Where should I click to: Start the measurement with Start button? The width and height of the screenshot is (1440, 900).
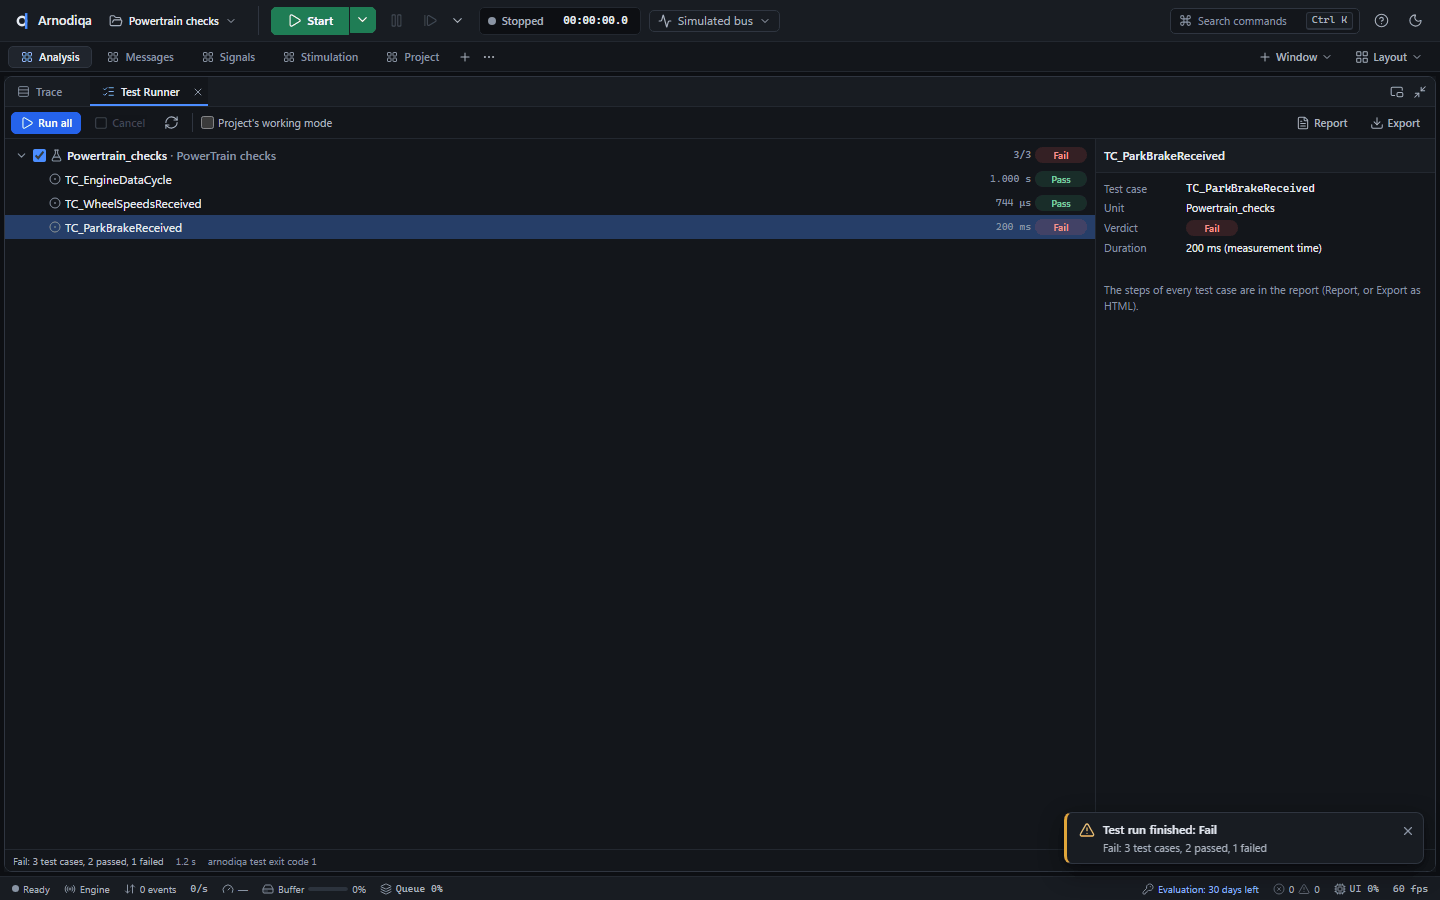[310, 21]
